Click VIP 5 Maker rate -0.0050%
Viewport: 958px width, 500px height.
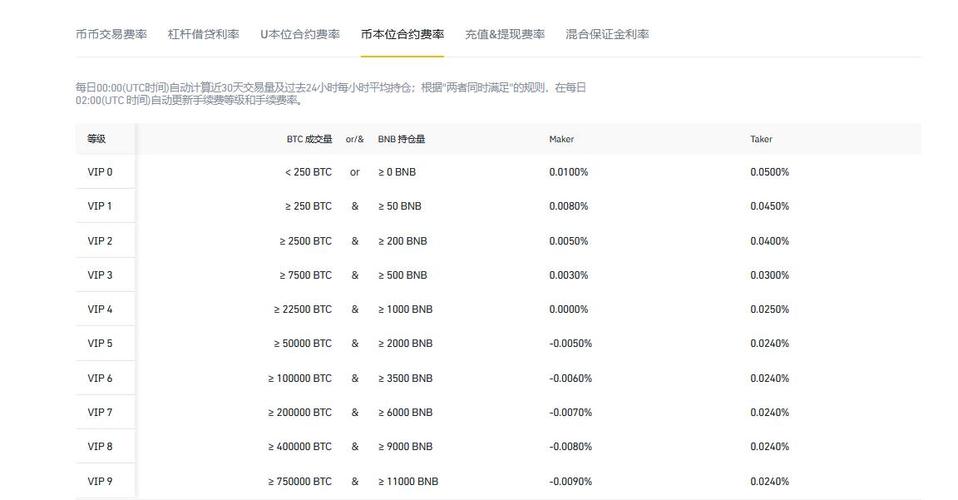tap(570, 343)
